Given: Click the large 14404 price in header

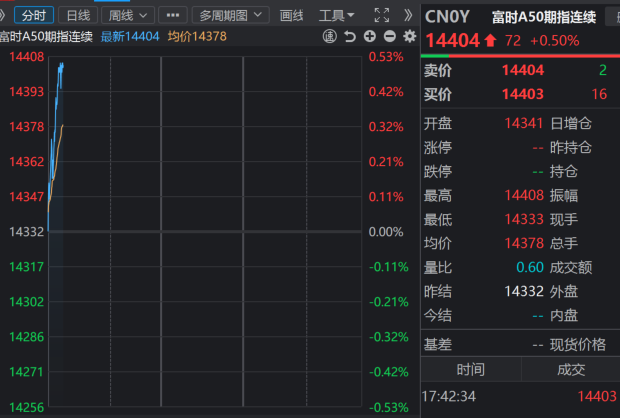Looking at the screenshot, I should pos(452,40).
